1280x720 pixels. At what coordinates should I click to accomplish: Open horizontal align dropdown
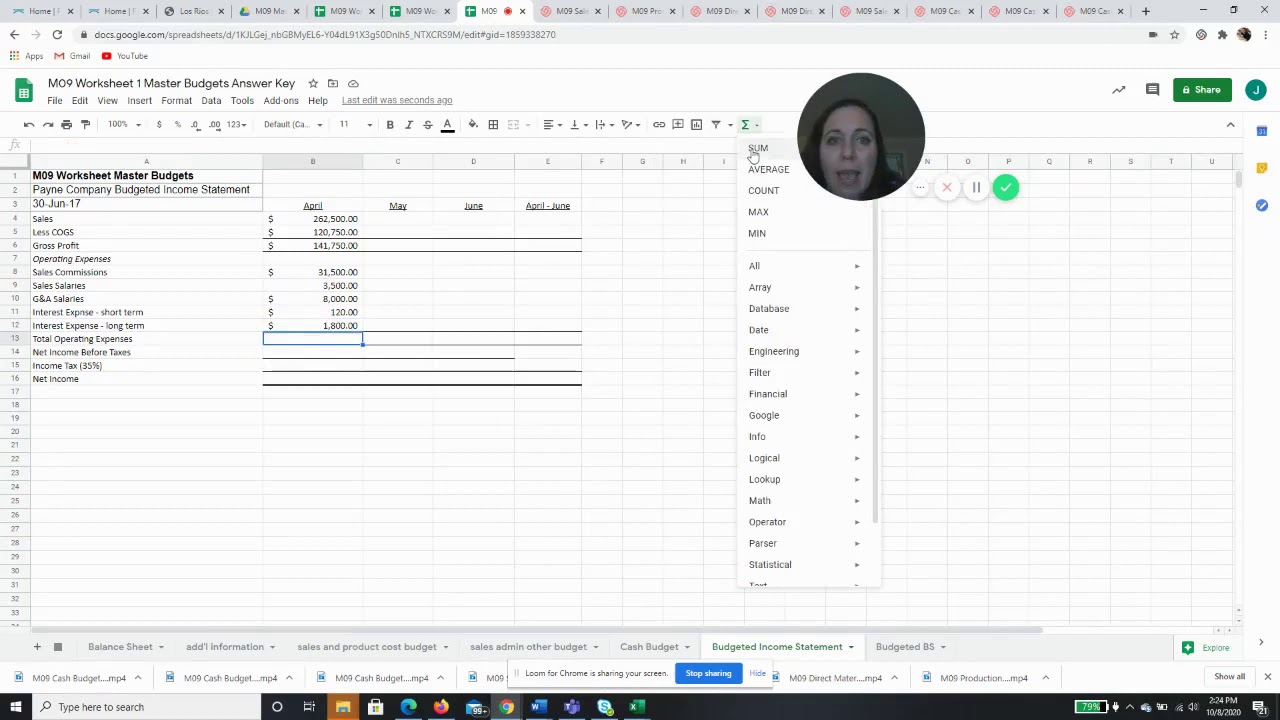point(552,124)
